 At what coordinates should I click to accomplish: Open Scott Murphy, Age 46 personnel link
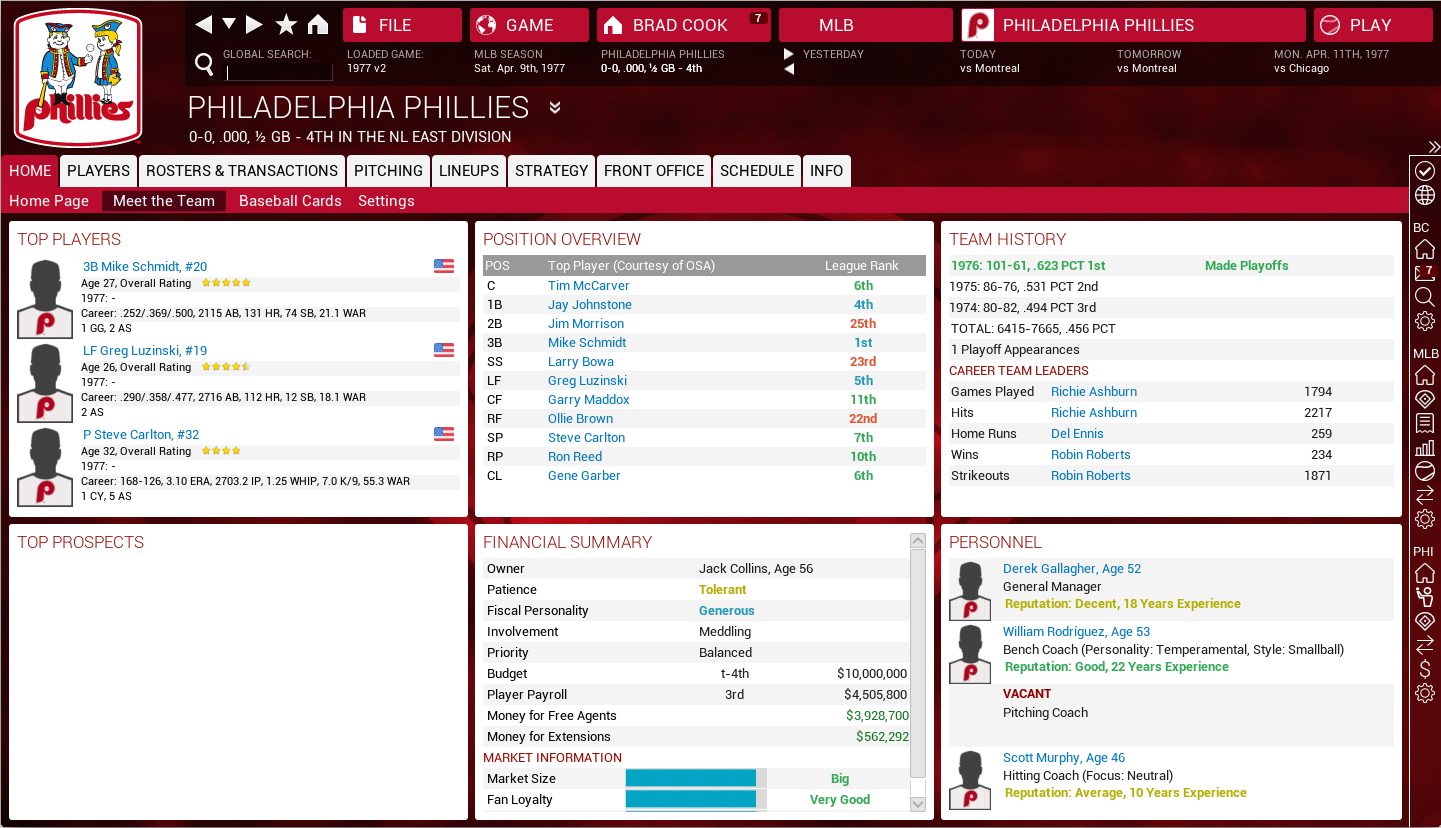pyautogui.click(x=1064, y=758)
